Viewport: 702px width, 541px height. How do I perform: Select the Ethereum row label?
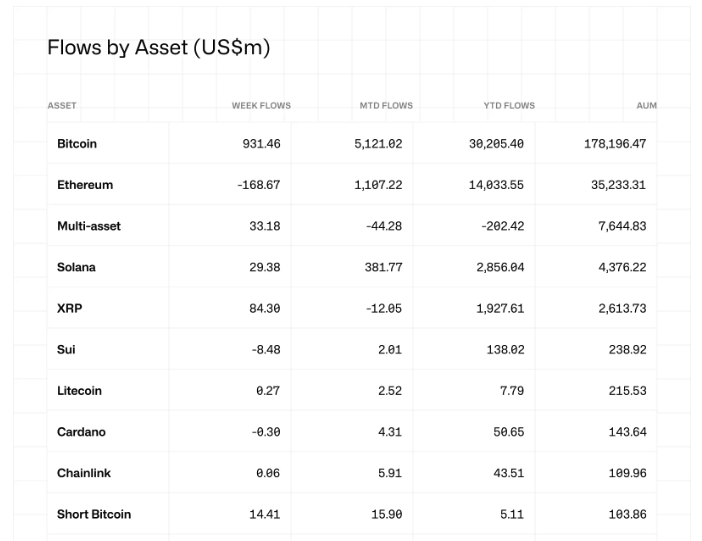(85, 185)
